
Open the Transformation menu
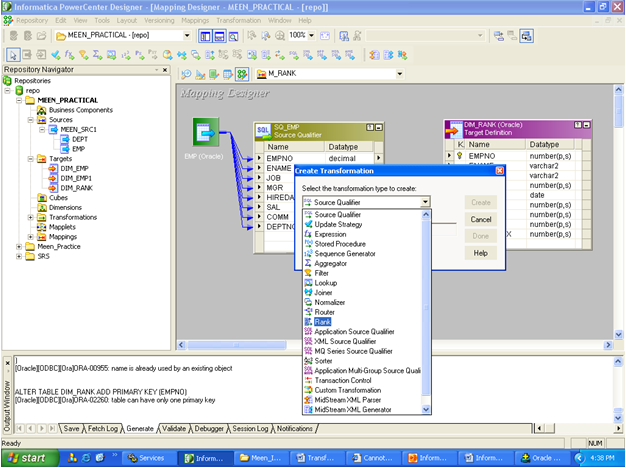(238, 20)
